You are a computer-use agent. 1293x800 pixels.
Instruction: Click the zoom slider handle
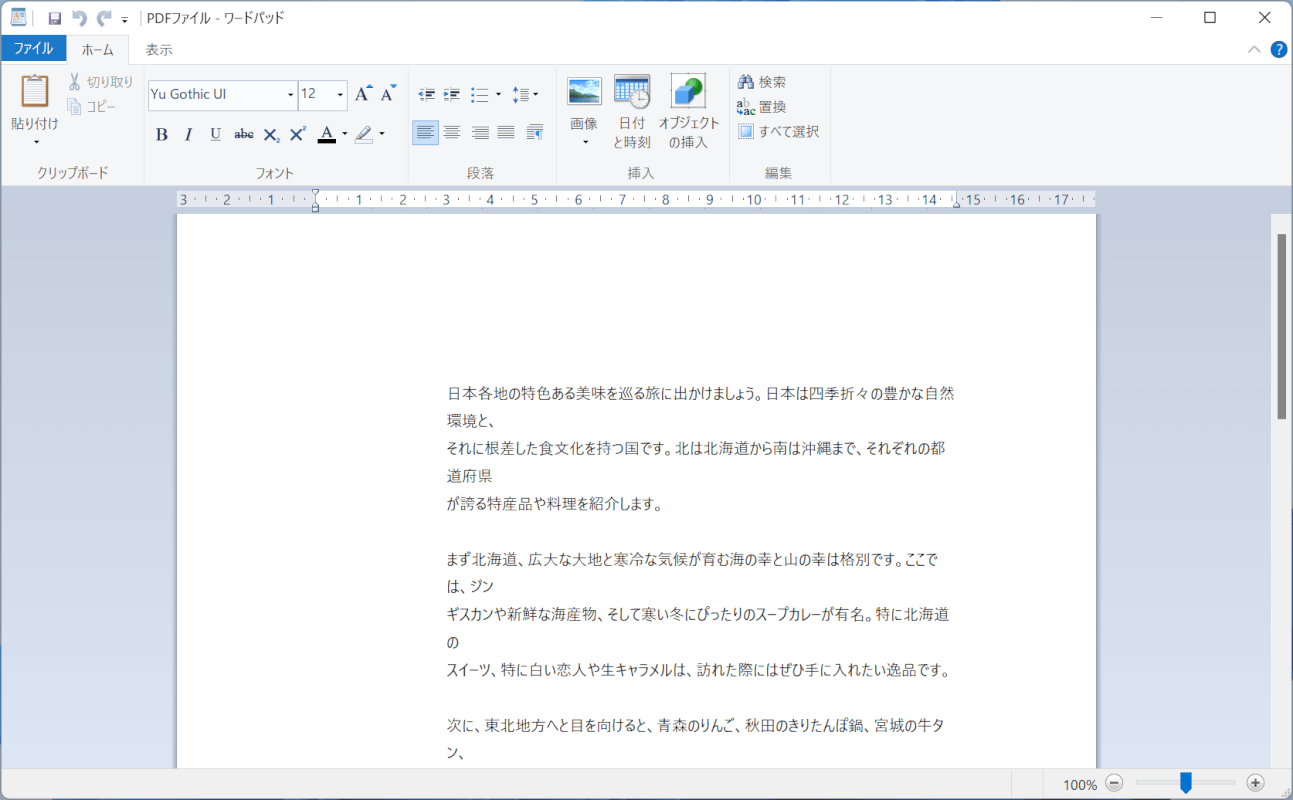click(1186, 783)
